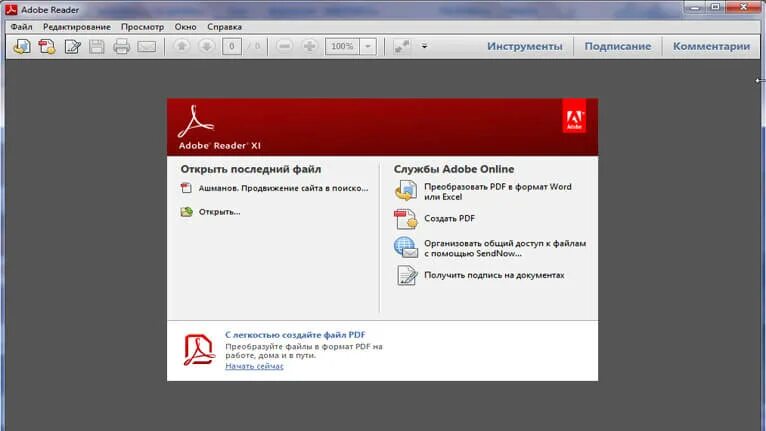Click Организовать общий доступ с помощью SendNow

pyautogui.click(x=505, y=248)
